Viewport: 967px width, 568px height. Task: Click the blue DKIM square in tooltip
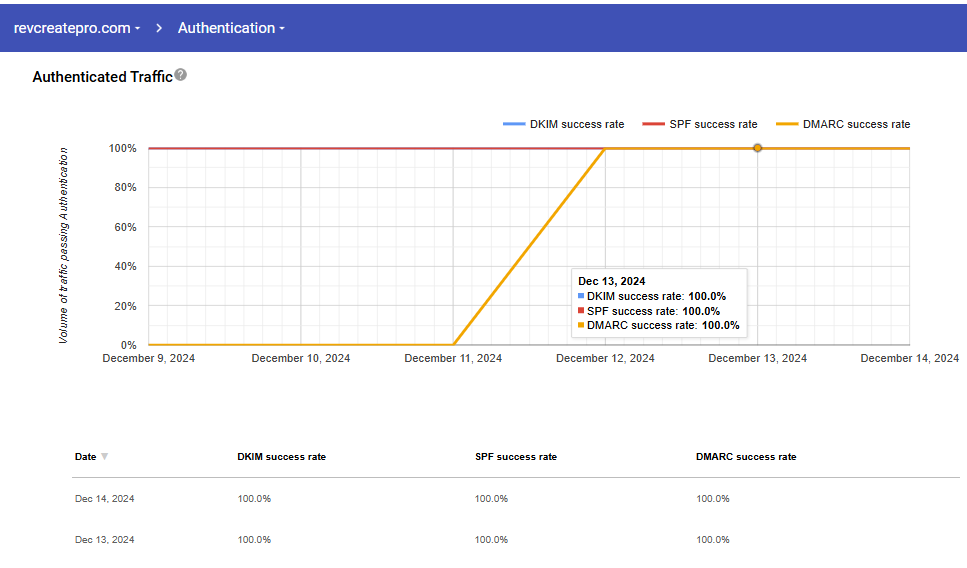click(x=581, y=296)
